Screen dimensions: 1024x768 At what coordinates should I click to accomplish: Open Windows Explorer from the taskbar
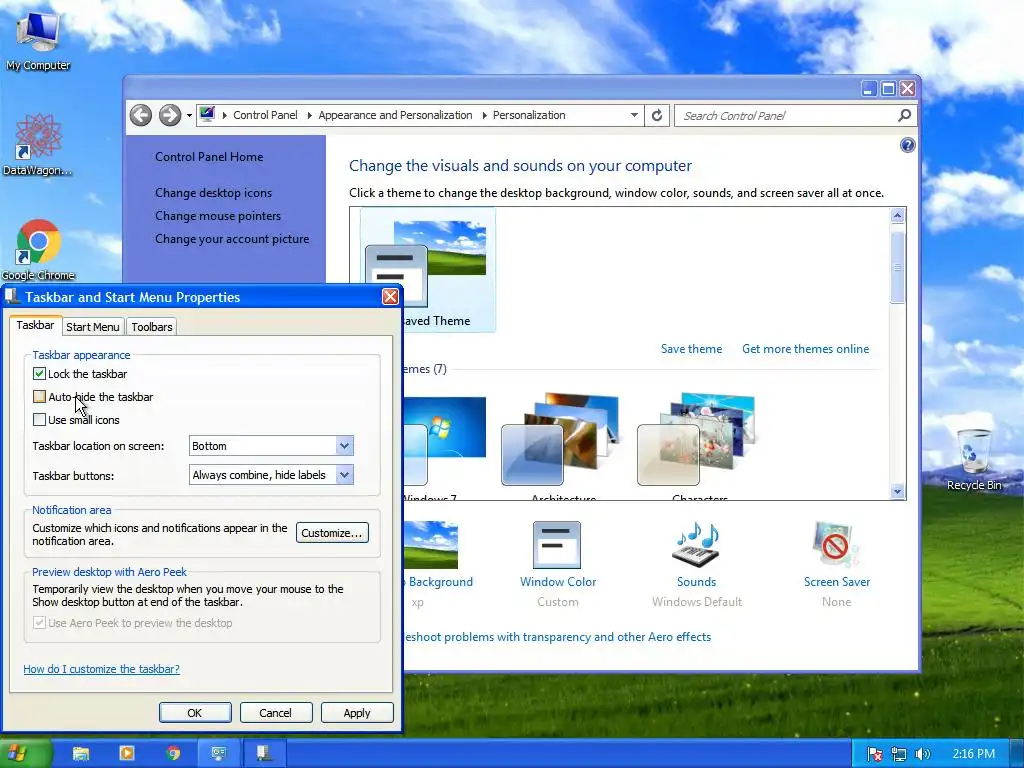click(81, 754)
